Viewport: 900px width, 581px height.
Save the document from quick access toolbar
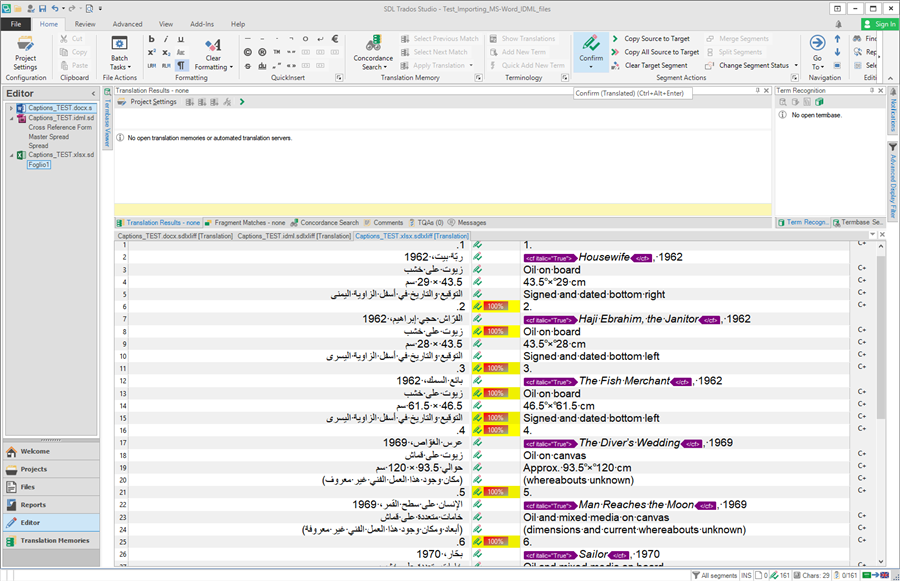click(42, 9)
